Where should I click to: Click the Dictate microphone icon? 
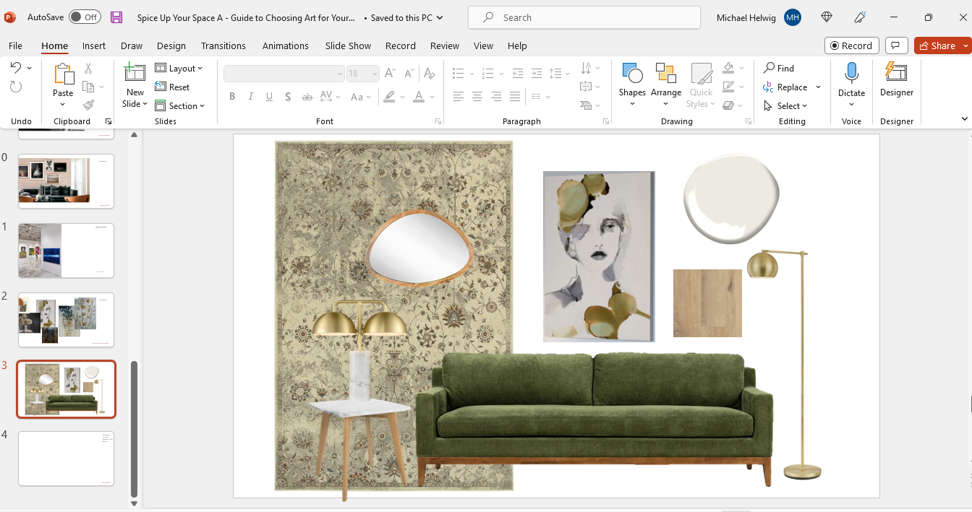click(x=852, y=73)
